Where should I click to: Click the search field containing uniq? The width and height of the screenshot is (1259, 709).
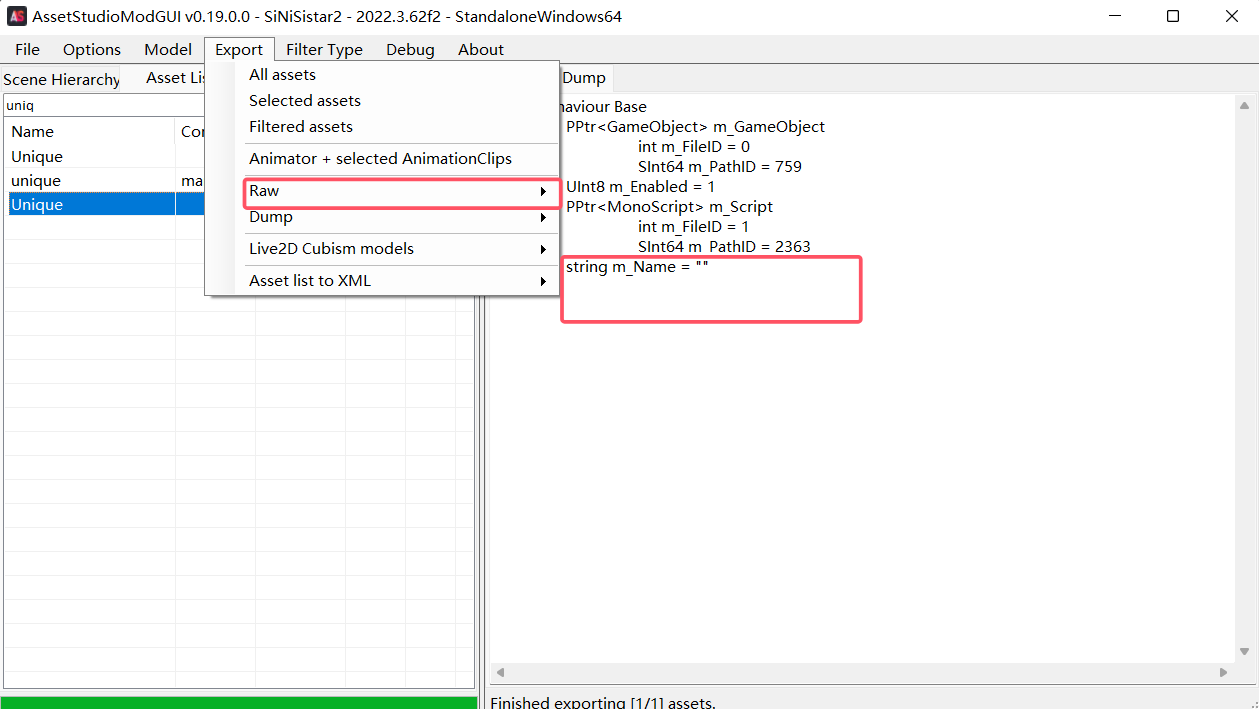point(100,105)
